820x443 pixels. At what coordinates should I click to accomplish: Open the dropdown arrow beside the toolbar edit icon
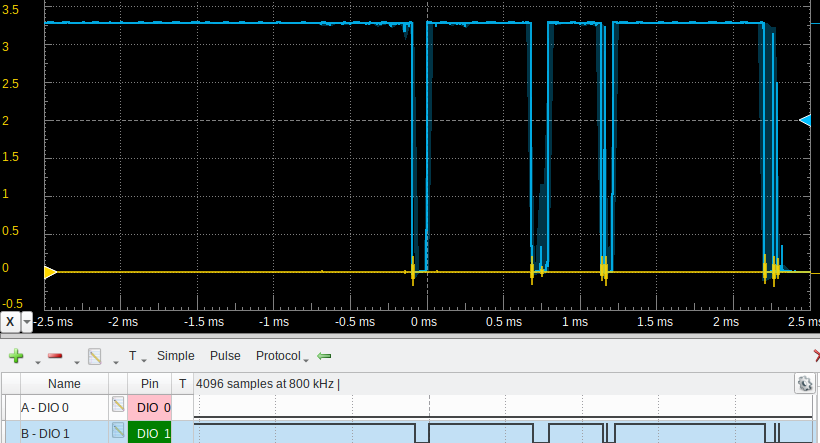[116, 362]
